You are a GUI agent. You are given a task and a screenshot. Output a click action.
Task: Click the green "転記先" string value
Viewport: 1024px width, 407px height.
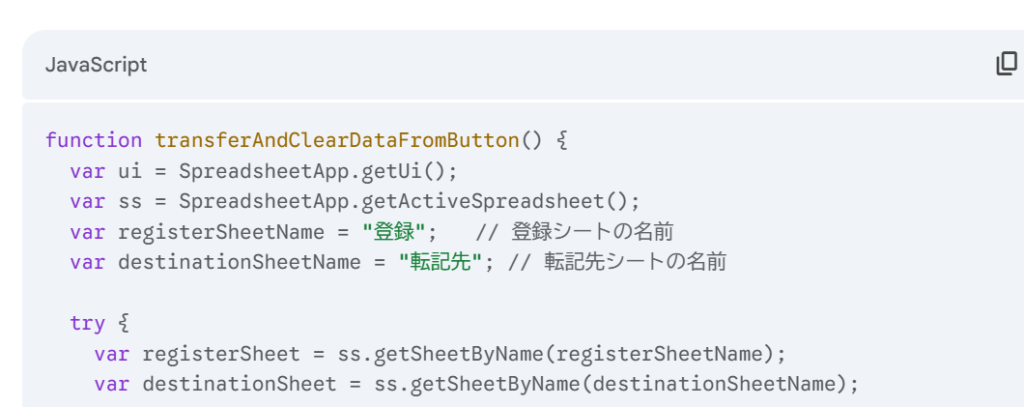click(440, 262)
